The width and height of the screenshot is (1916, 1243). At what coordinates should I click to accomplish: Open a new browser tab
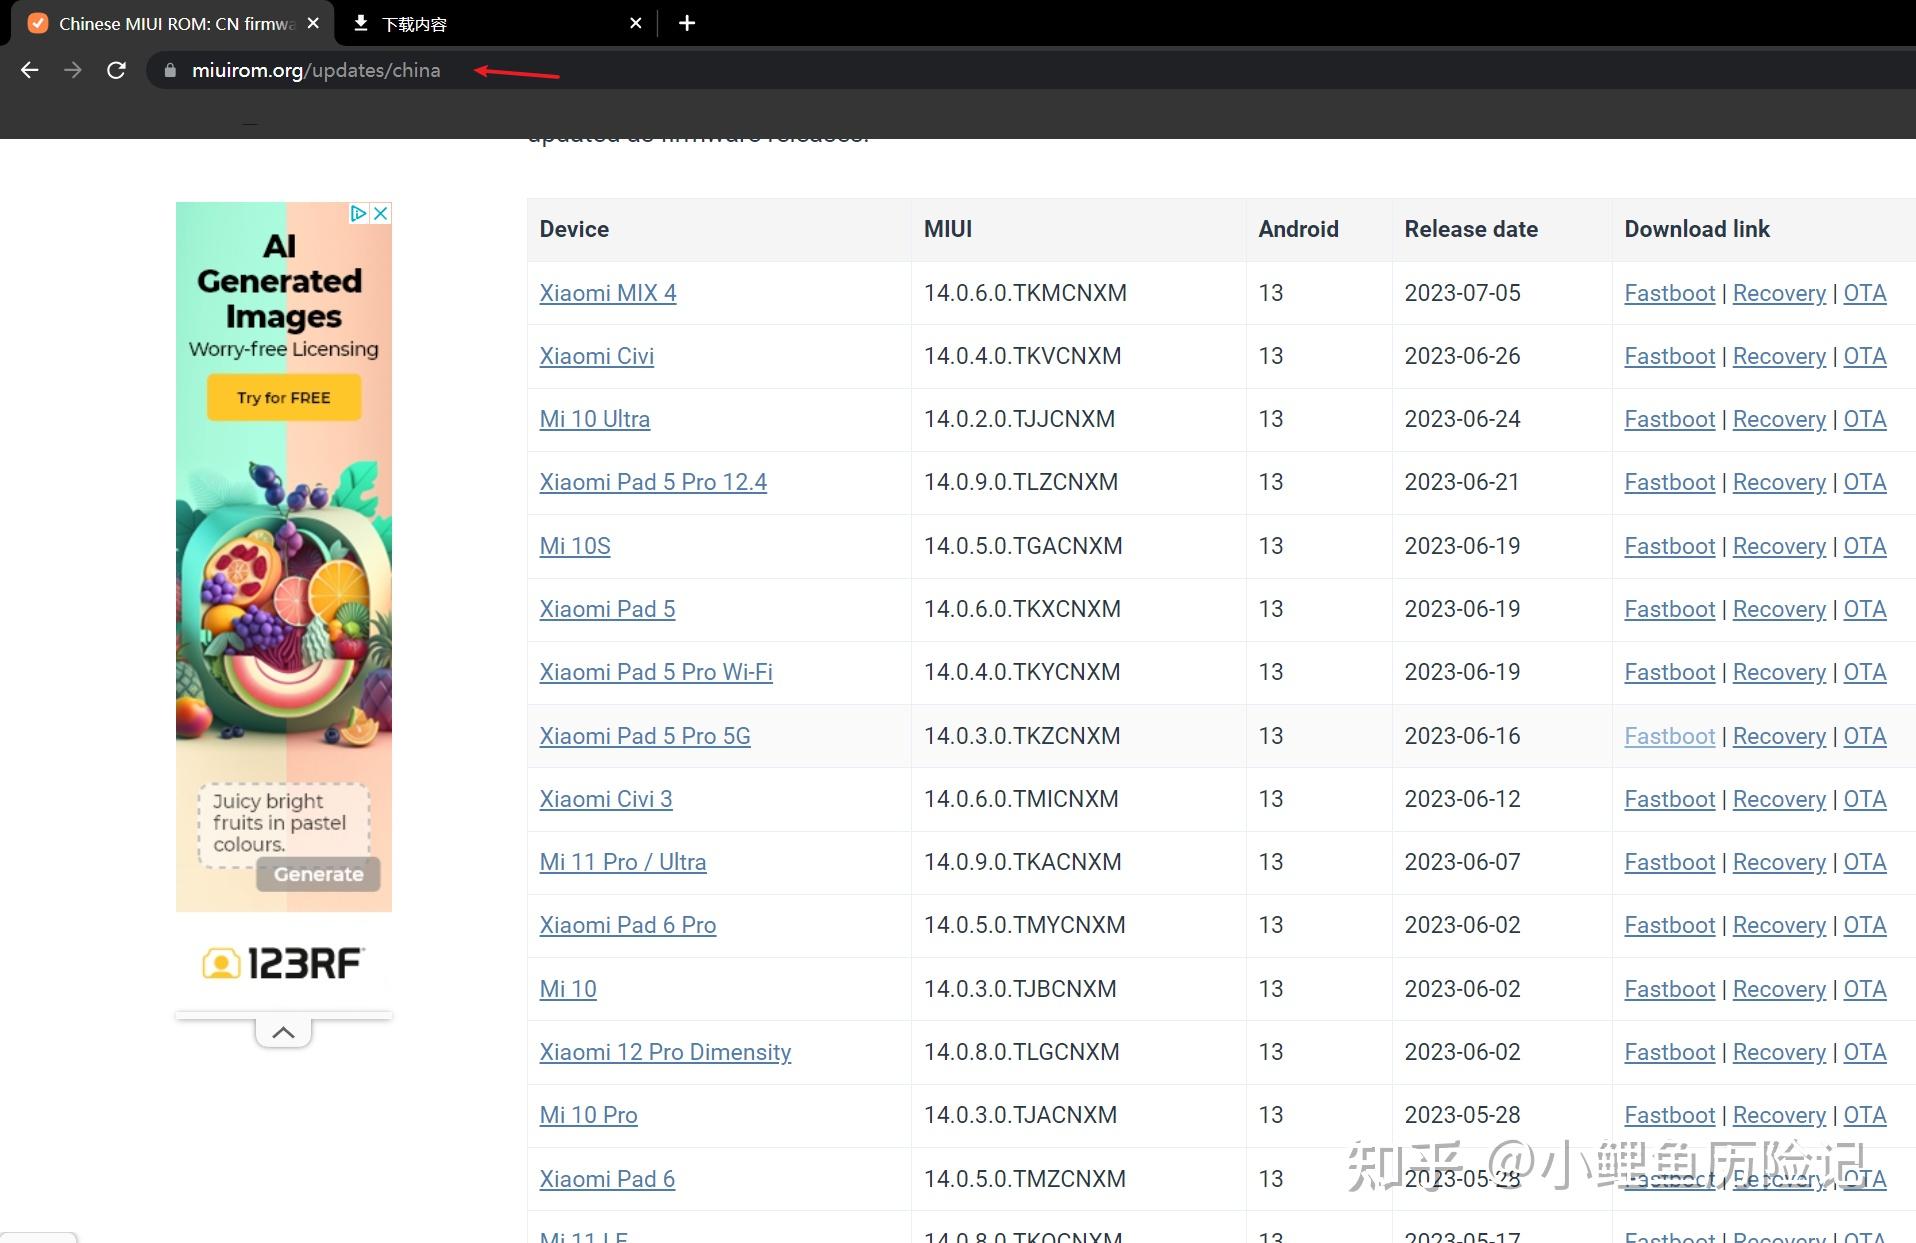687,23
